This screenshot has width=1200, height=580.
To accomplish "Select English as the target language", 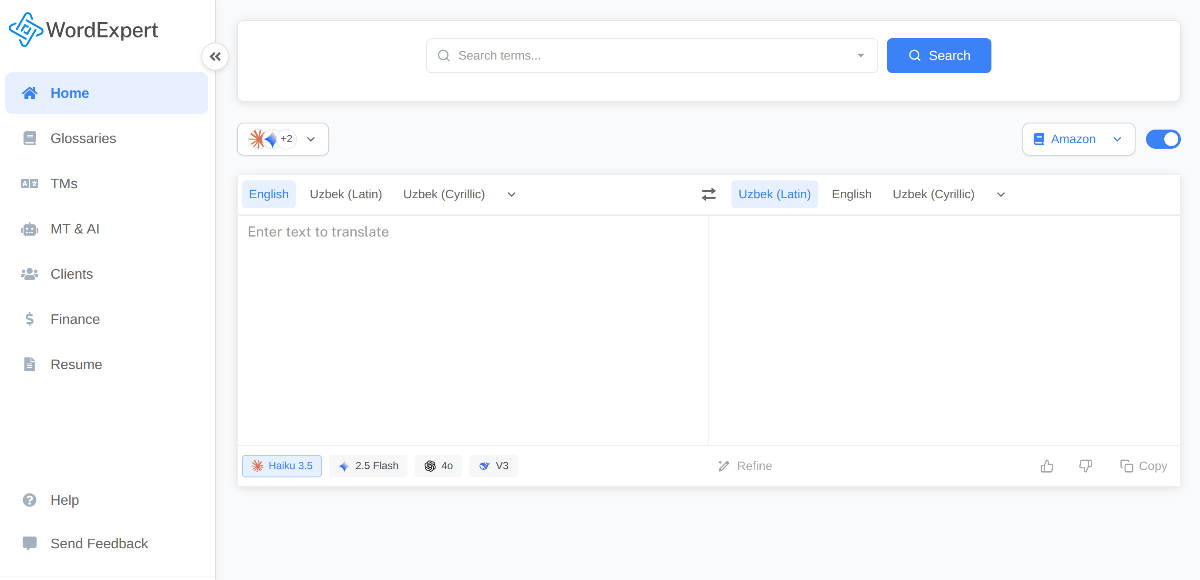I will pos(851,193).
